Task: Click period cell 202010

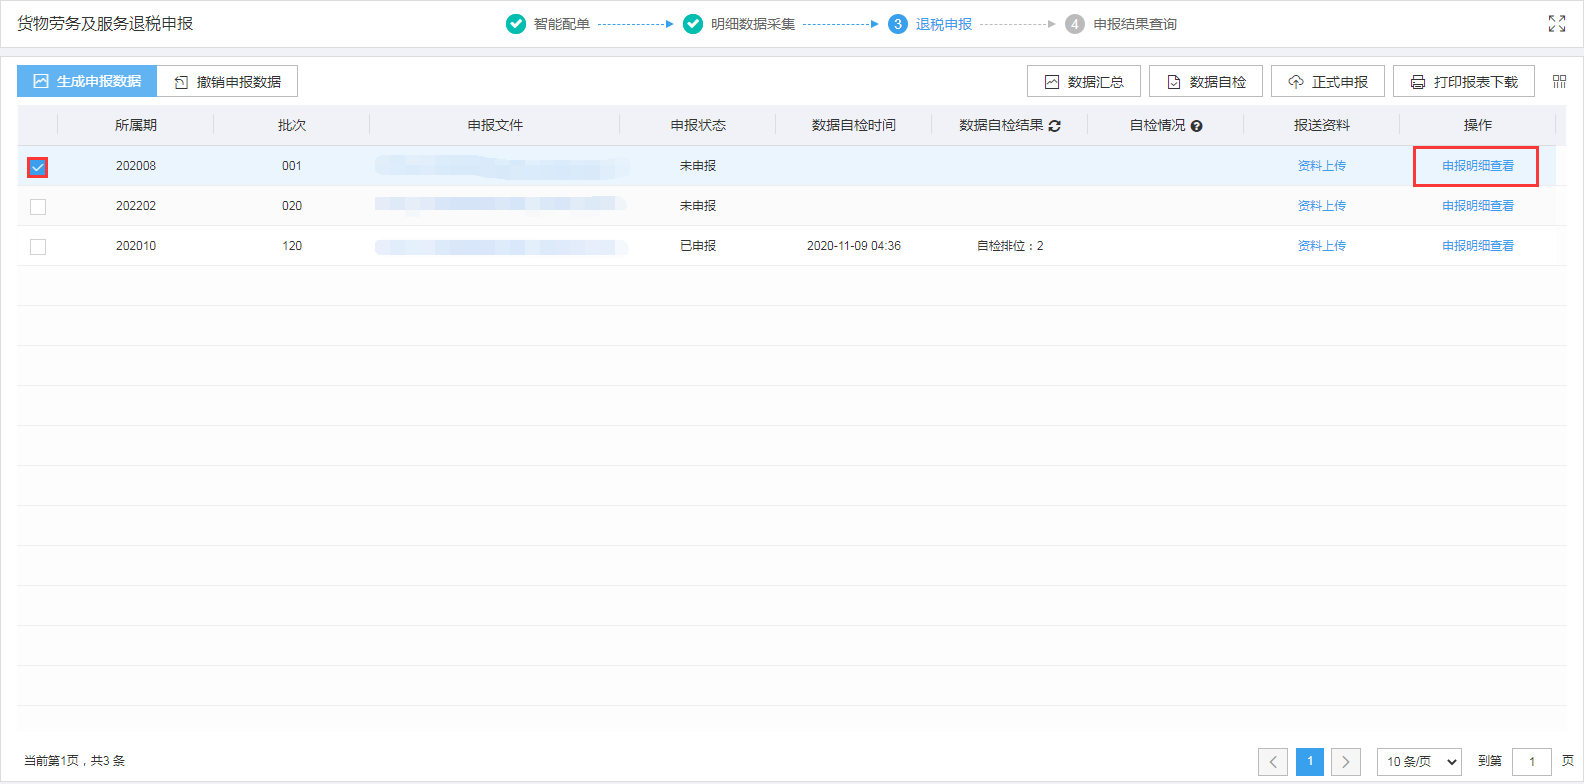Action: (136, 246)
